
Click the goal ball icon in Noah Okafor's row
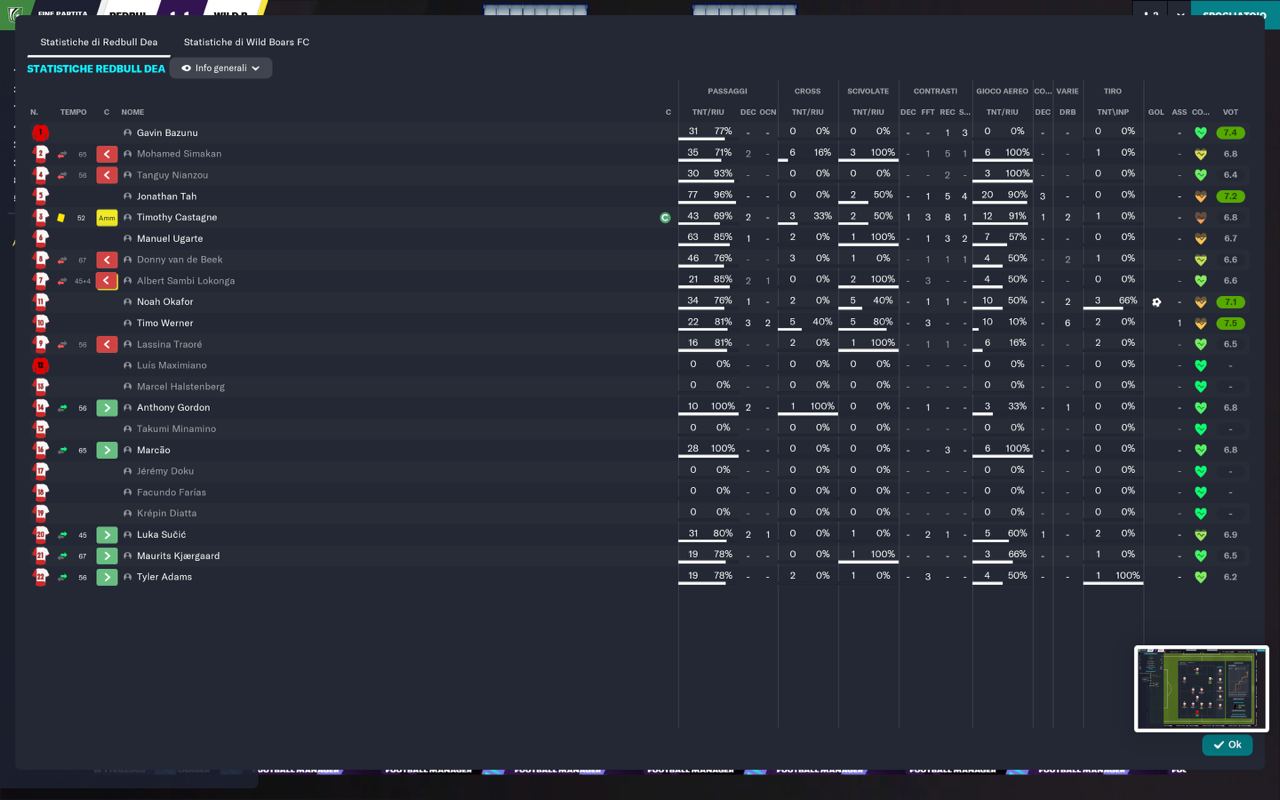(1157, 302)
